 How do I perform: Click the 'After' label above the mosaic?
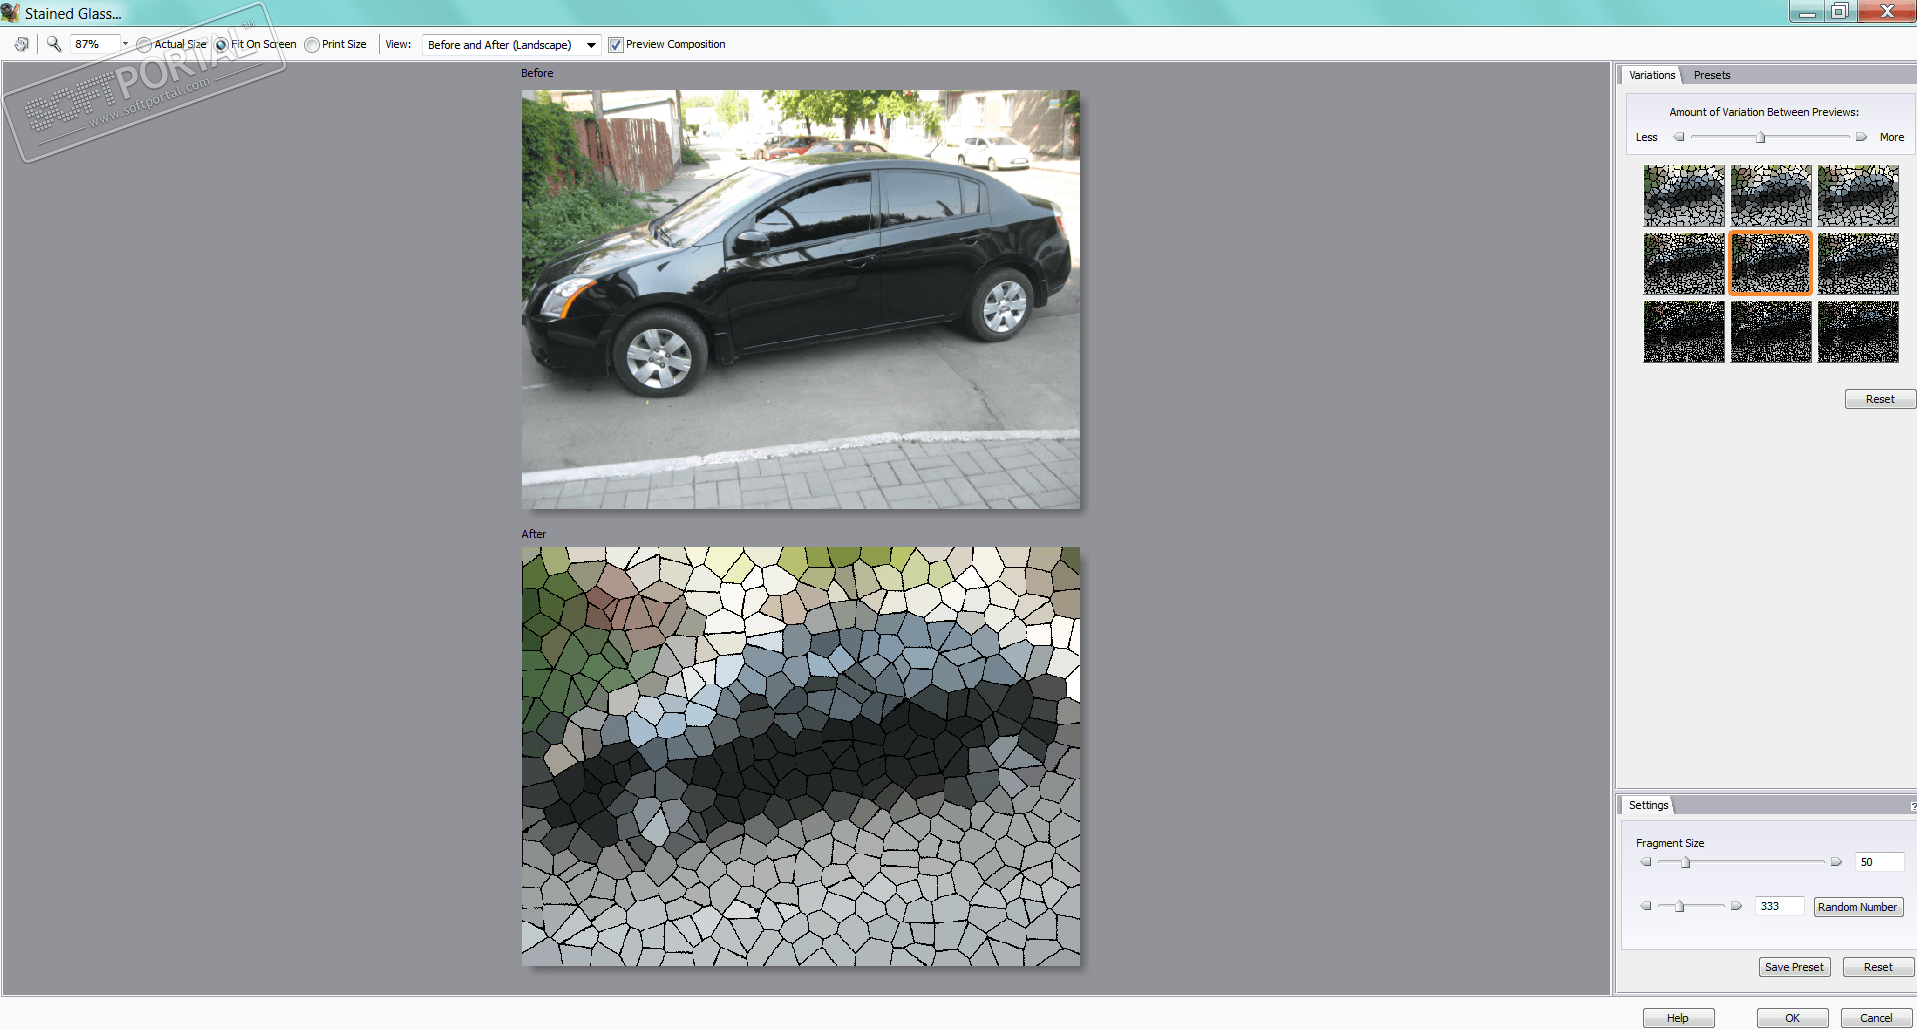pos(534,534)
